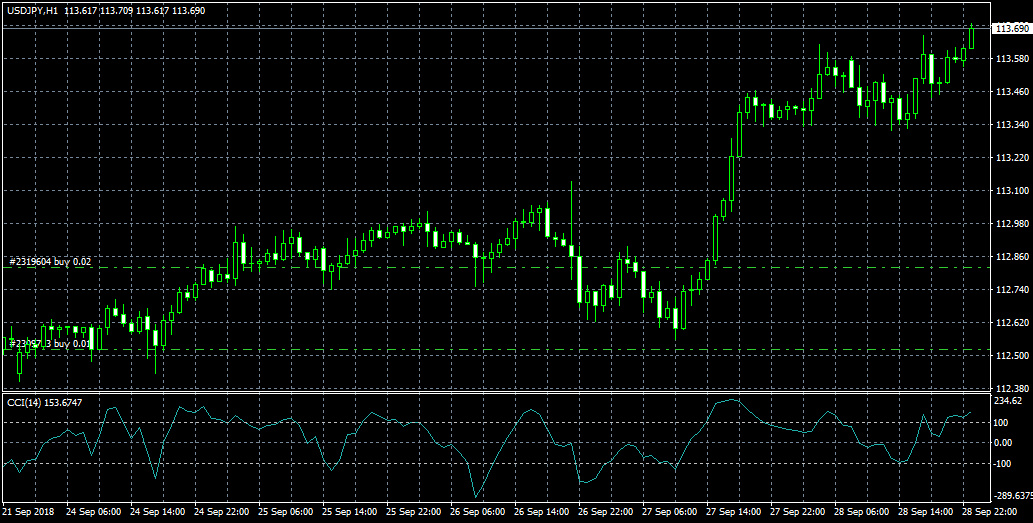Click the 112.500 price axis label
This screenshot has width=1033, height=523.
[x=1008, y=355]
